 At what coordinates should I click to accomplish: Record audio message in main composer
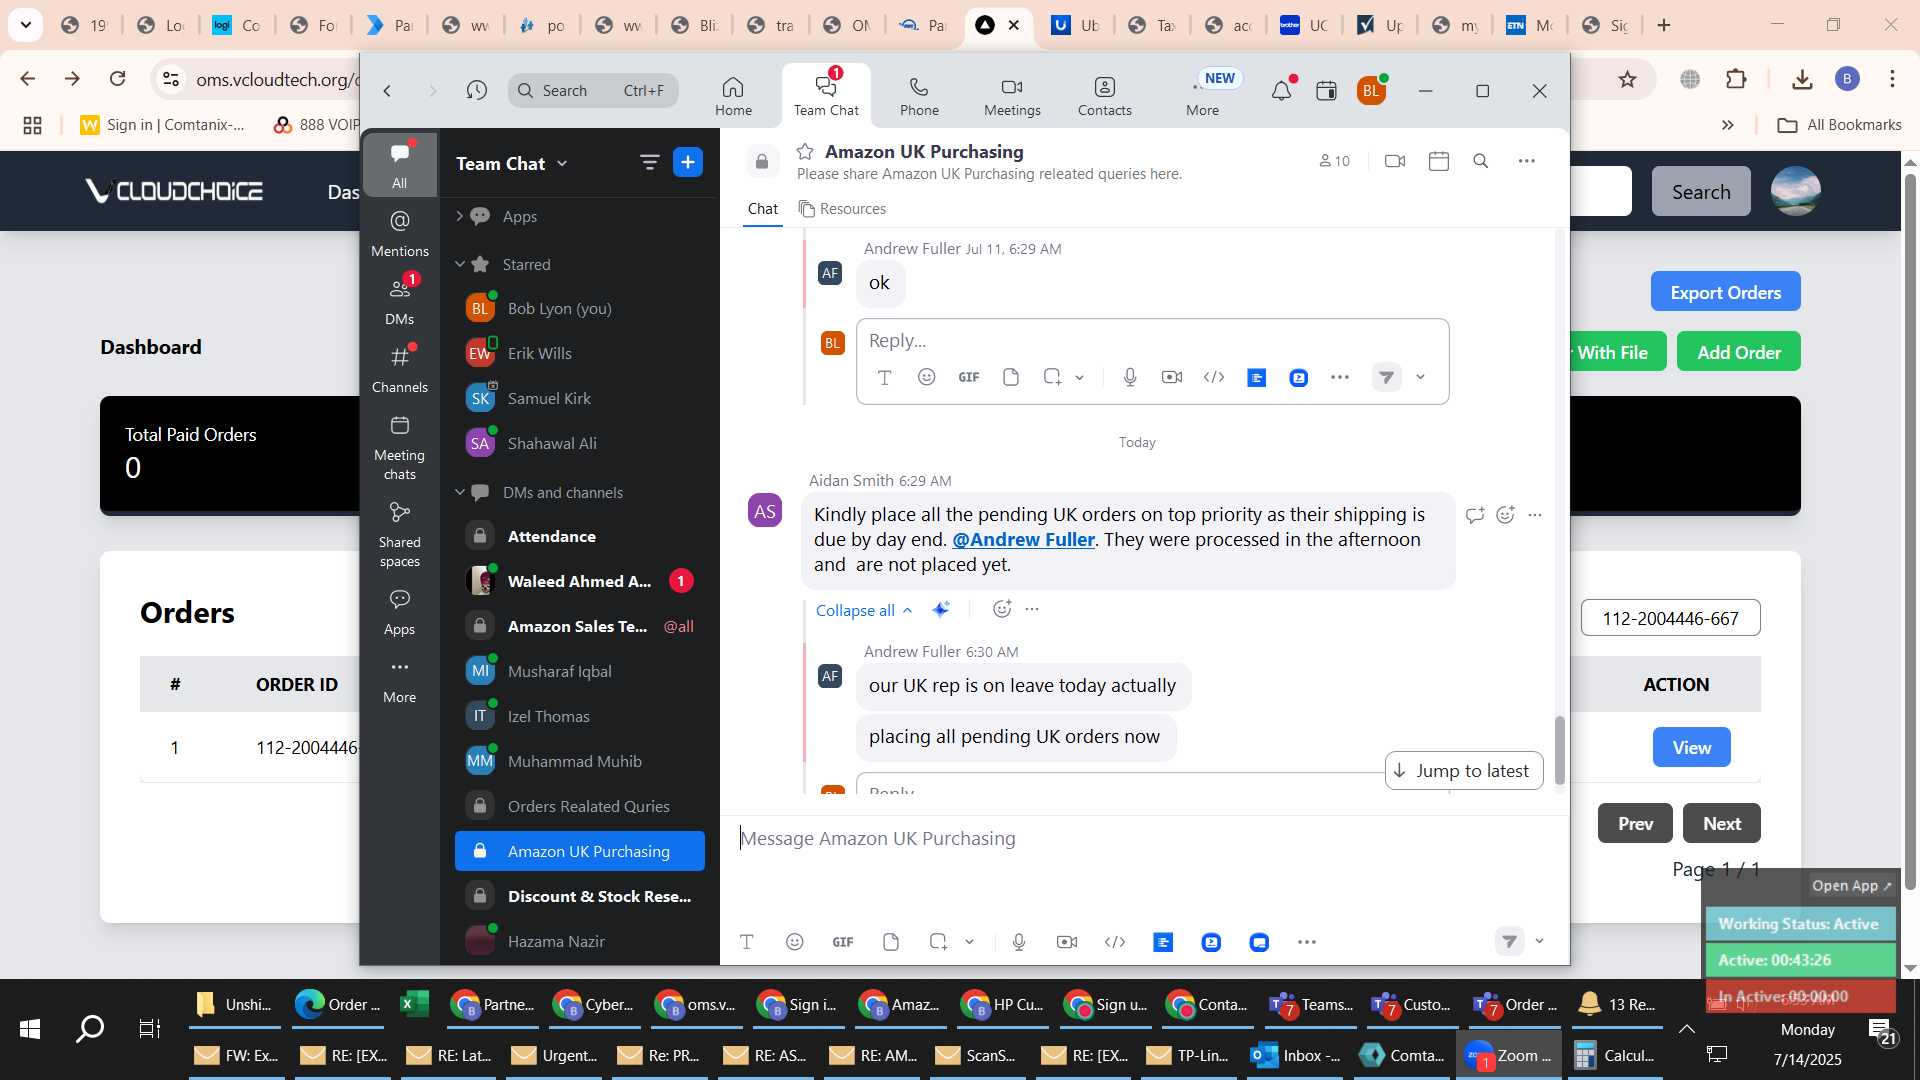tap(1019, 942)
